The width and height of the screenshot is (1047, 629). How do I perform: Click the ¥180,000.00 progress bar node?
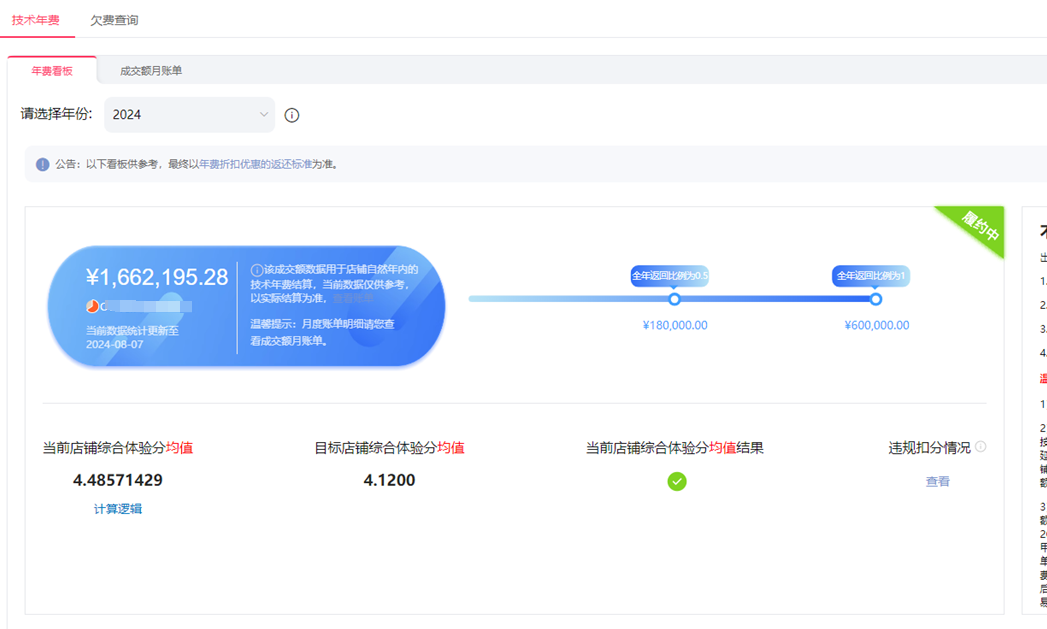(x=674, y=299)
